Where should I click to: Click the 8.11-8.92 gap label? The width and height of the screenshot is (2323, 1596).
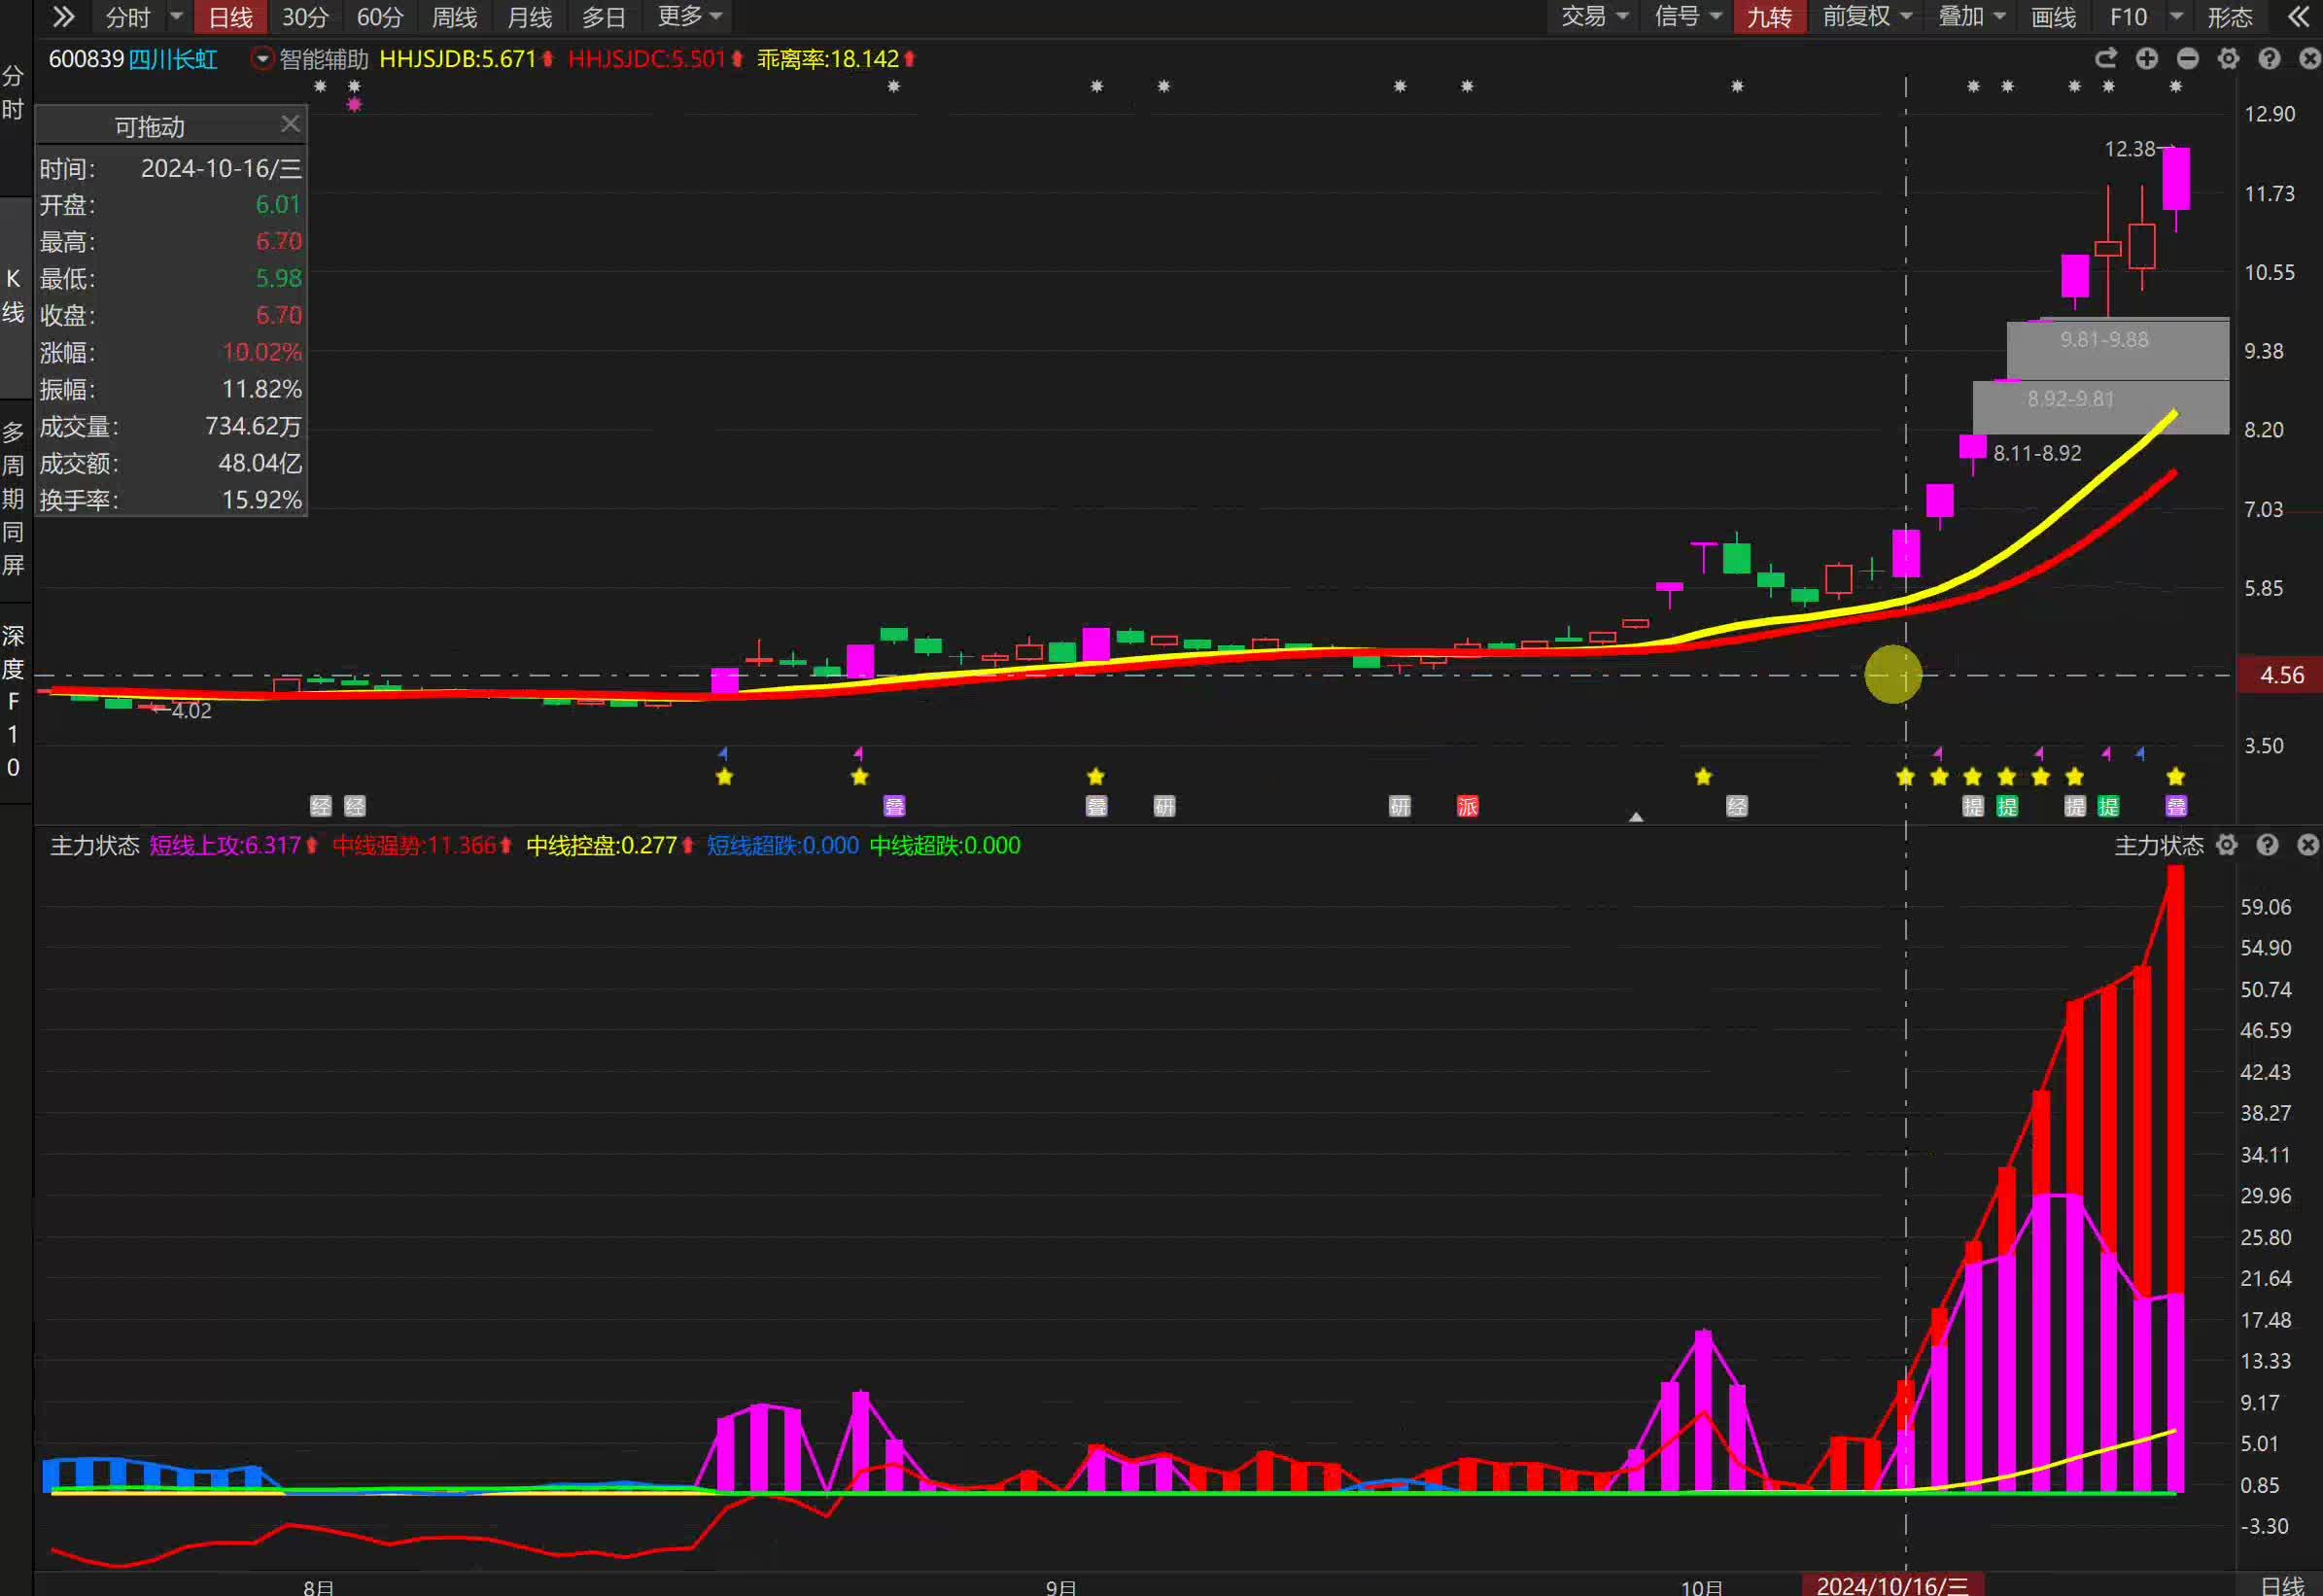tap(2037, 453)
